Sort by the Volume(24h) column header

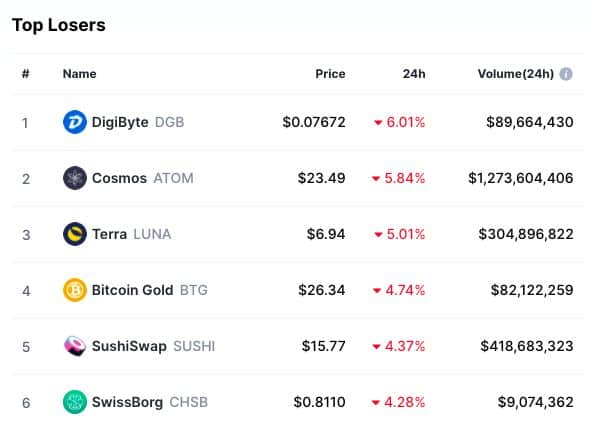(515, 74)
